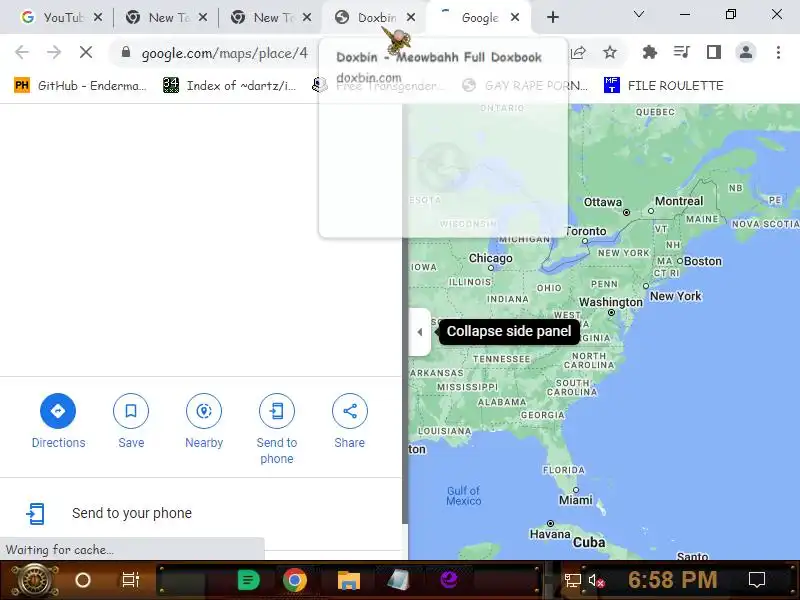Viewport: 800px width, 600px height.
Task: Open the GitHub - Enderma bookmark
Action: pos(81,85)
